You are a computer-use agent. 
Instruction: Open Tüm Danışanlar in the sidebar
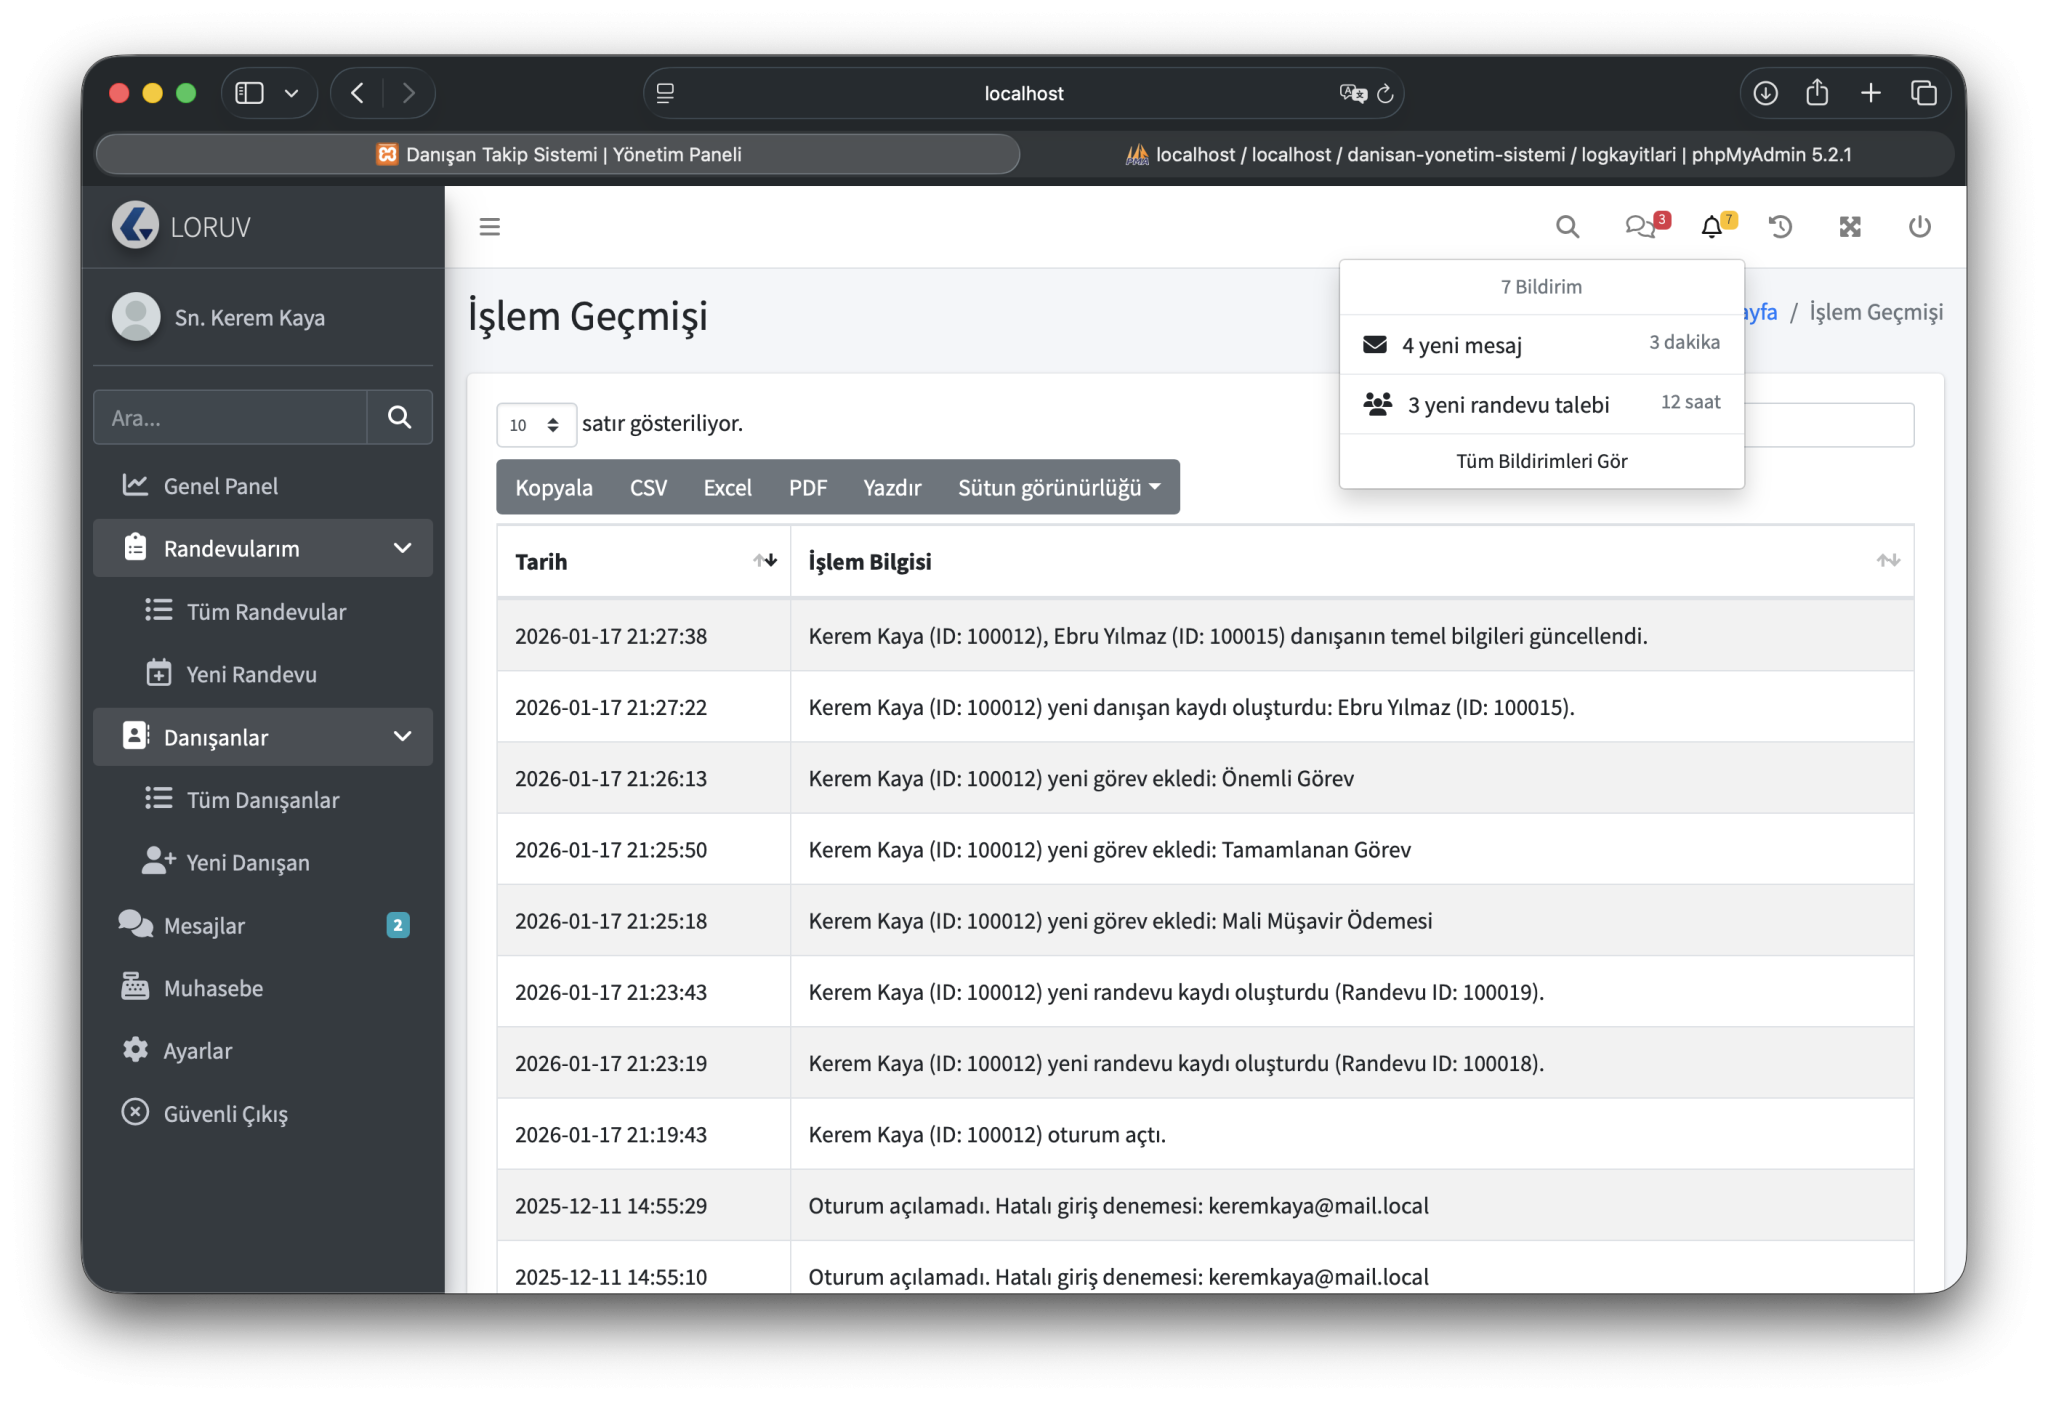tap(262, 800)
